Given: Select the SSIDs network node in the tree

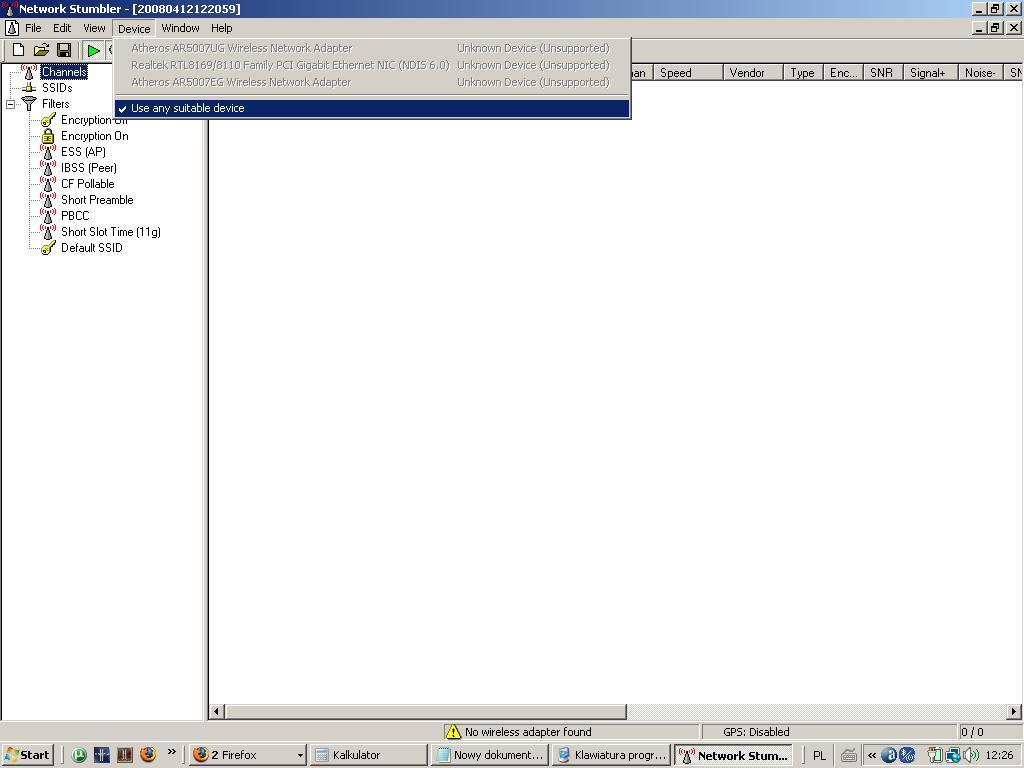Looking at the screenshot, I should [57, 88].
